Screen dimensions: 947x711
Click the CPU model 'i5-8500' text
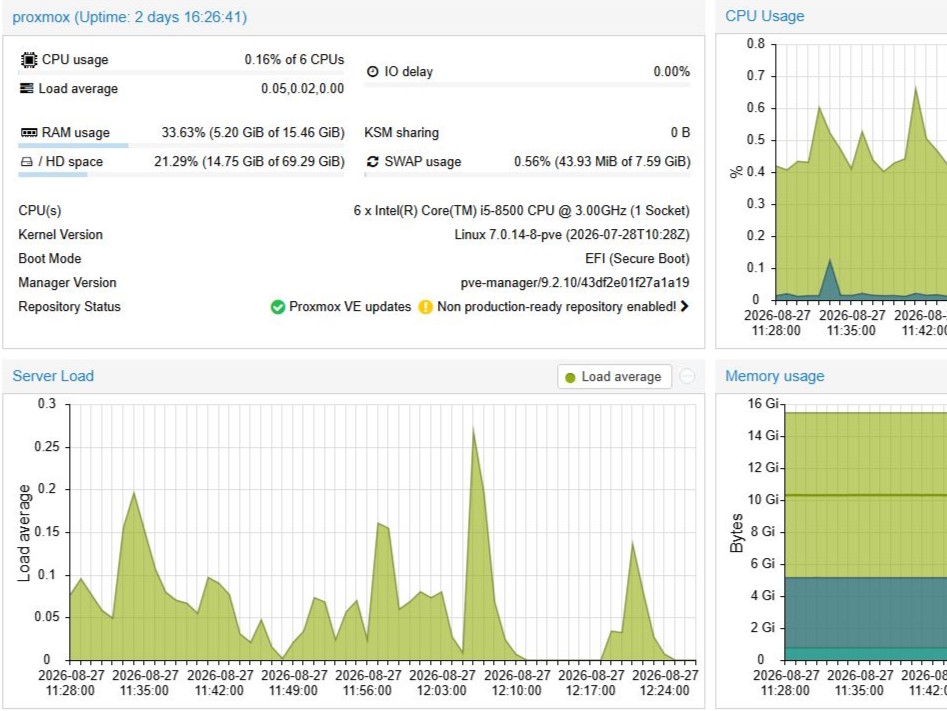tap(502, 210)
